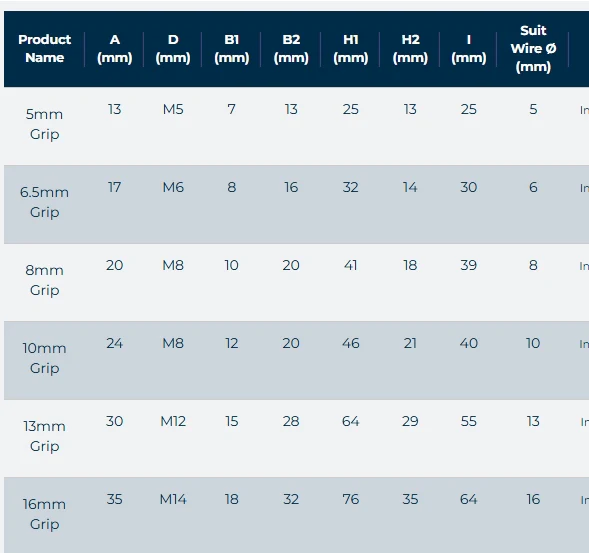Click the D (mm) column header
589x553 pixels.
[173, 49]
